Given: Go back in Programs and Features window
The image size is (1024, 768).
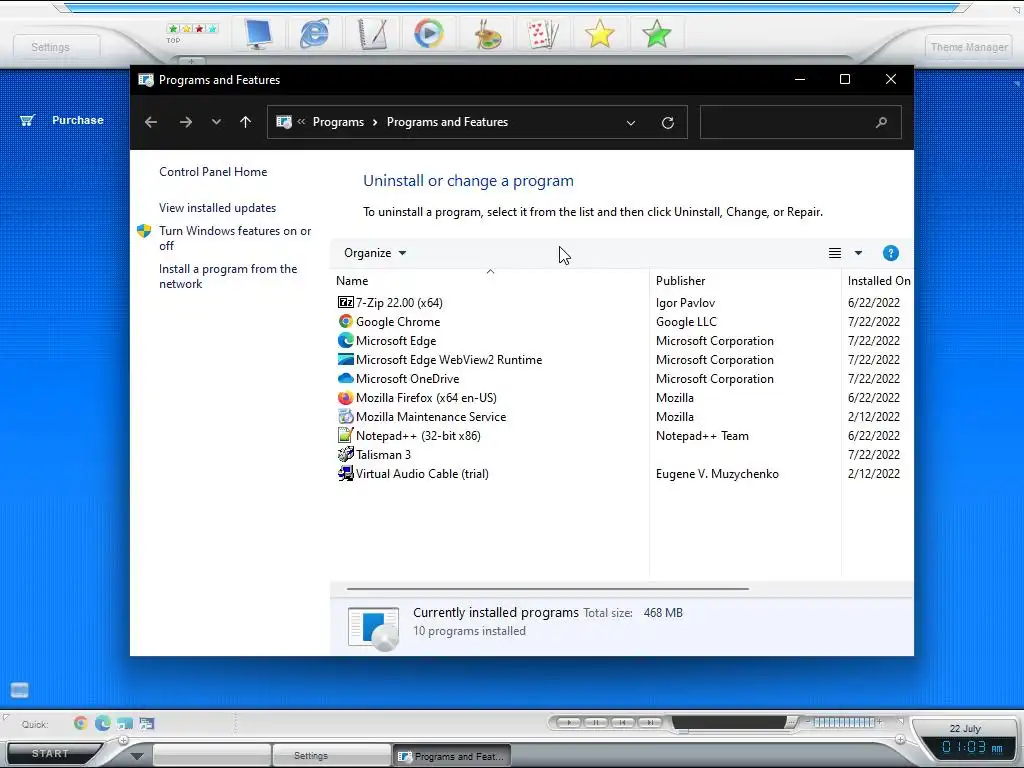Looking at the screenshot, I should pyautogui.click(x=151, y=122).
